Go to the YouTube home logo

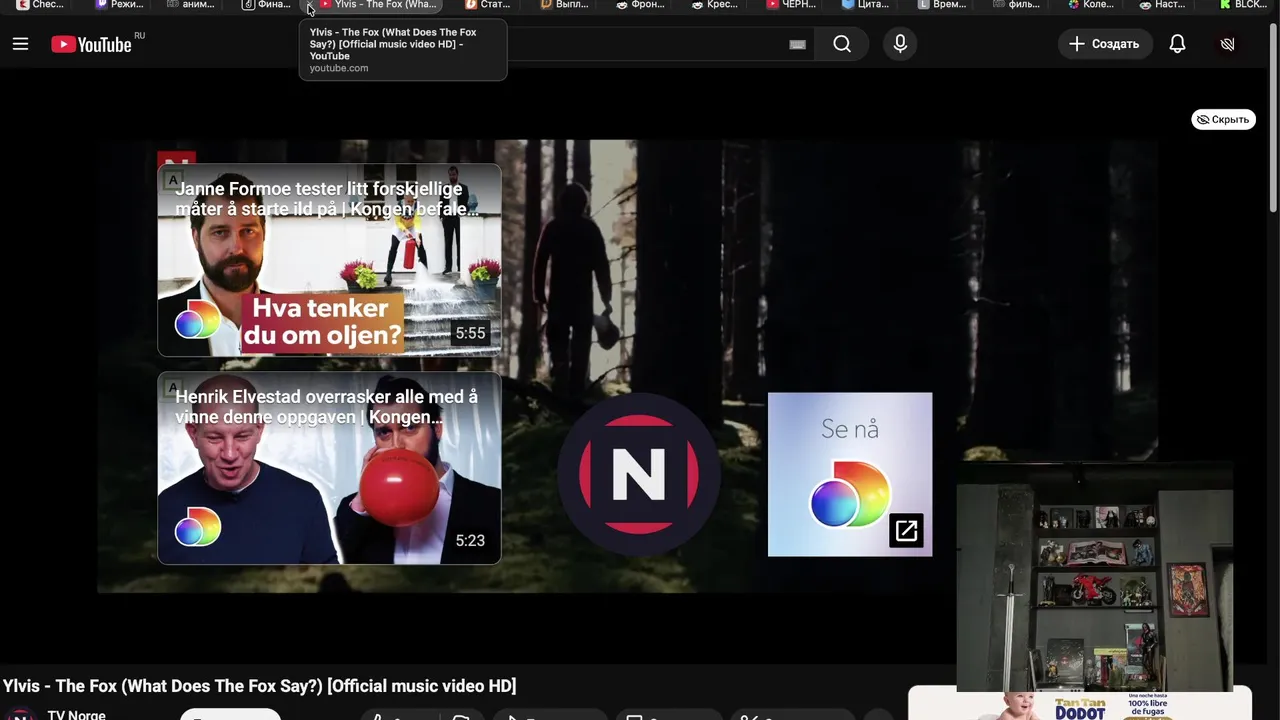tap(91, 44)
